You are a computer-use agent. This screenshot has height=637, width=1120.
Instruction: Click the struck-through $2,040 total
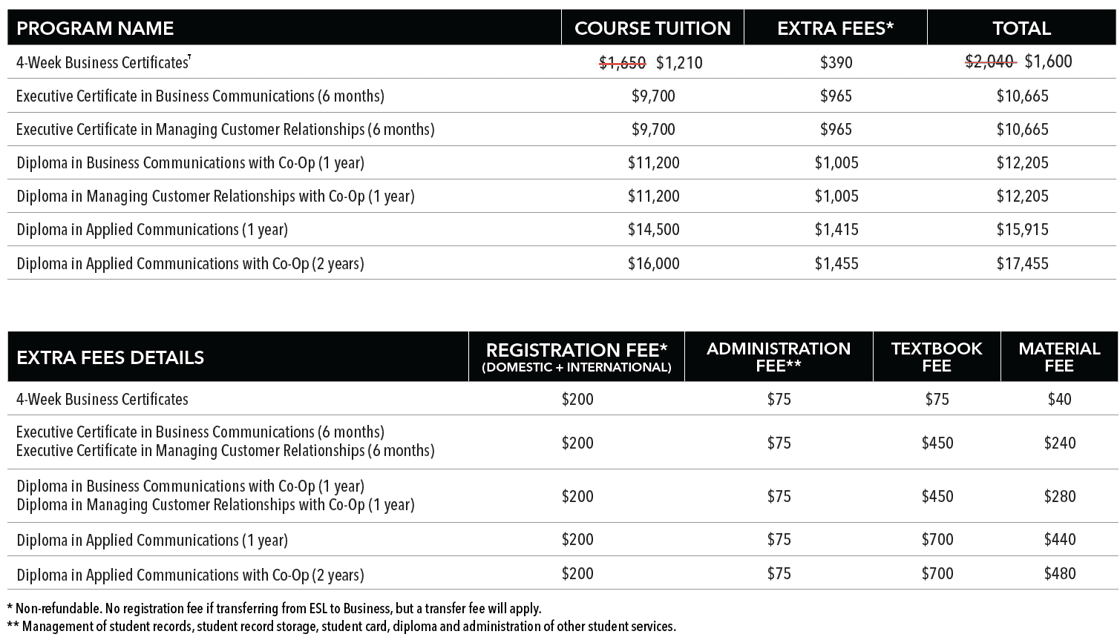tap(989, 61)
